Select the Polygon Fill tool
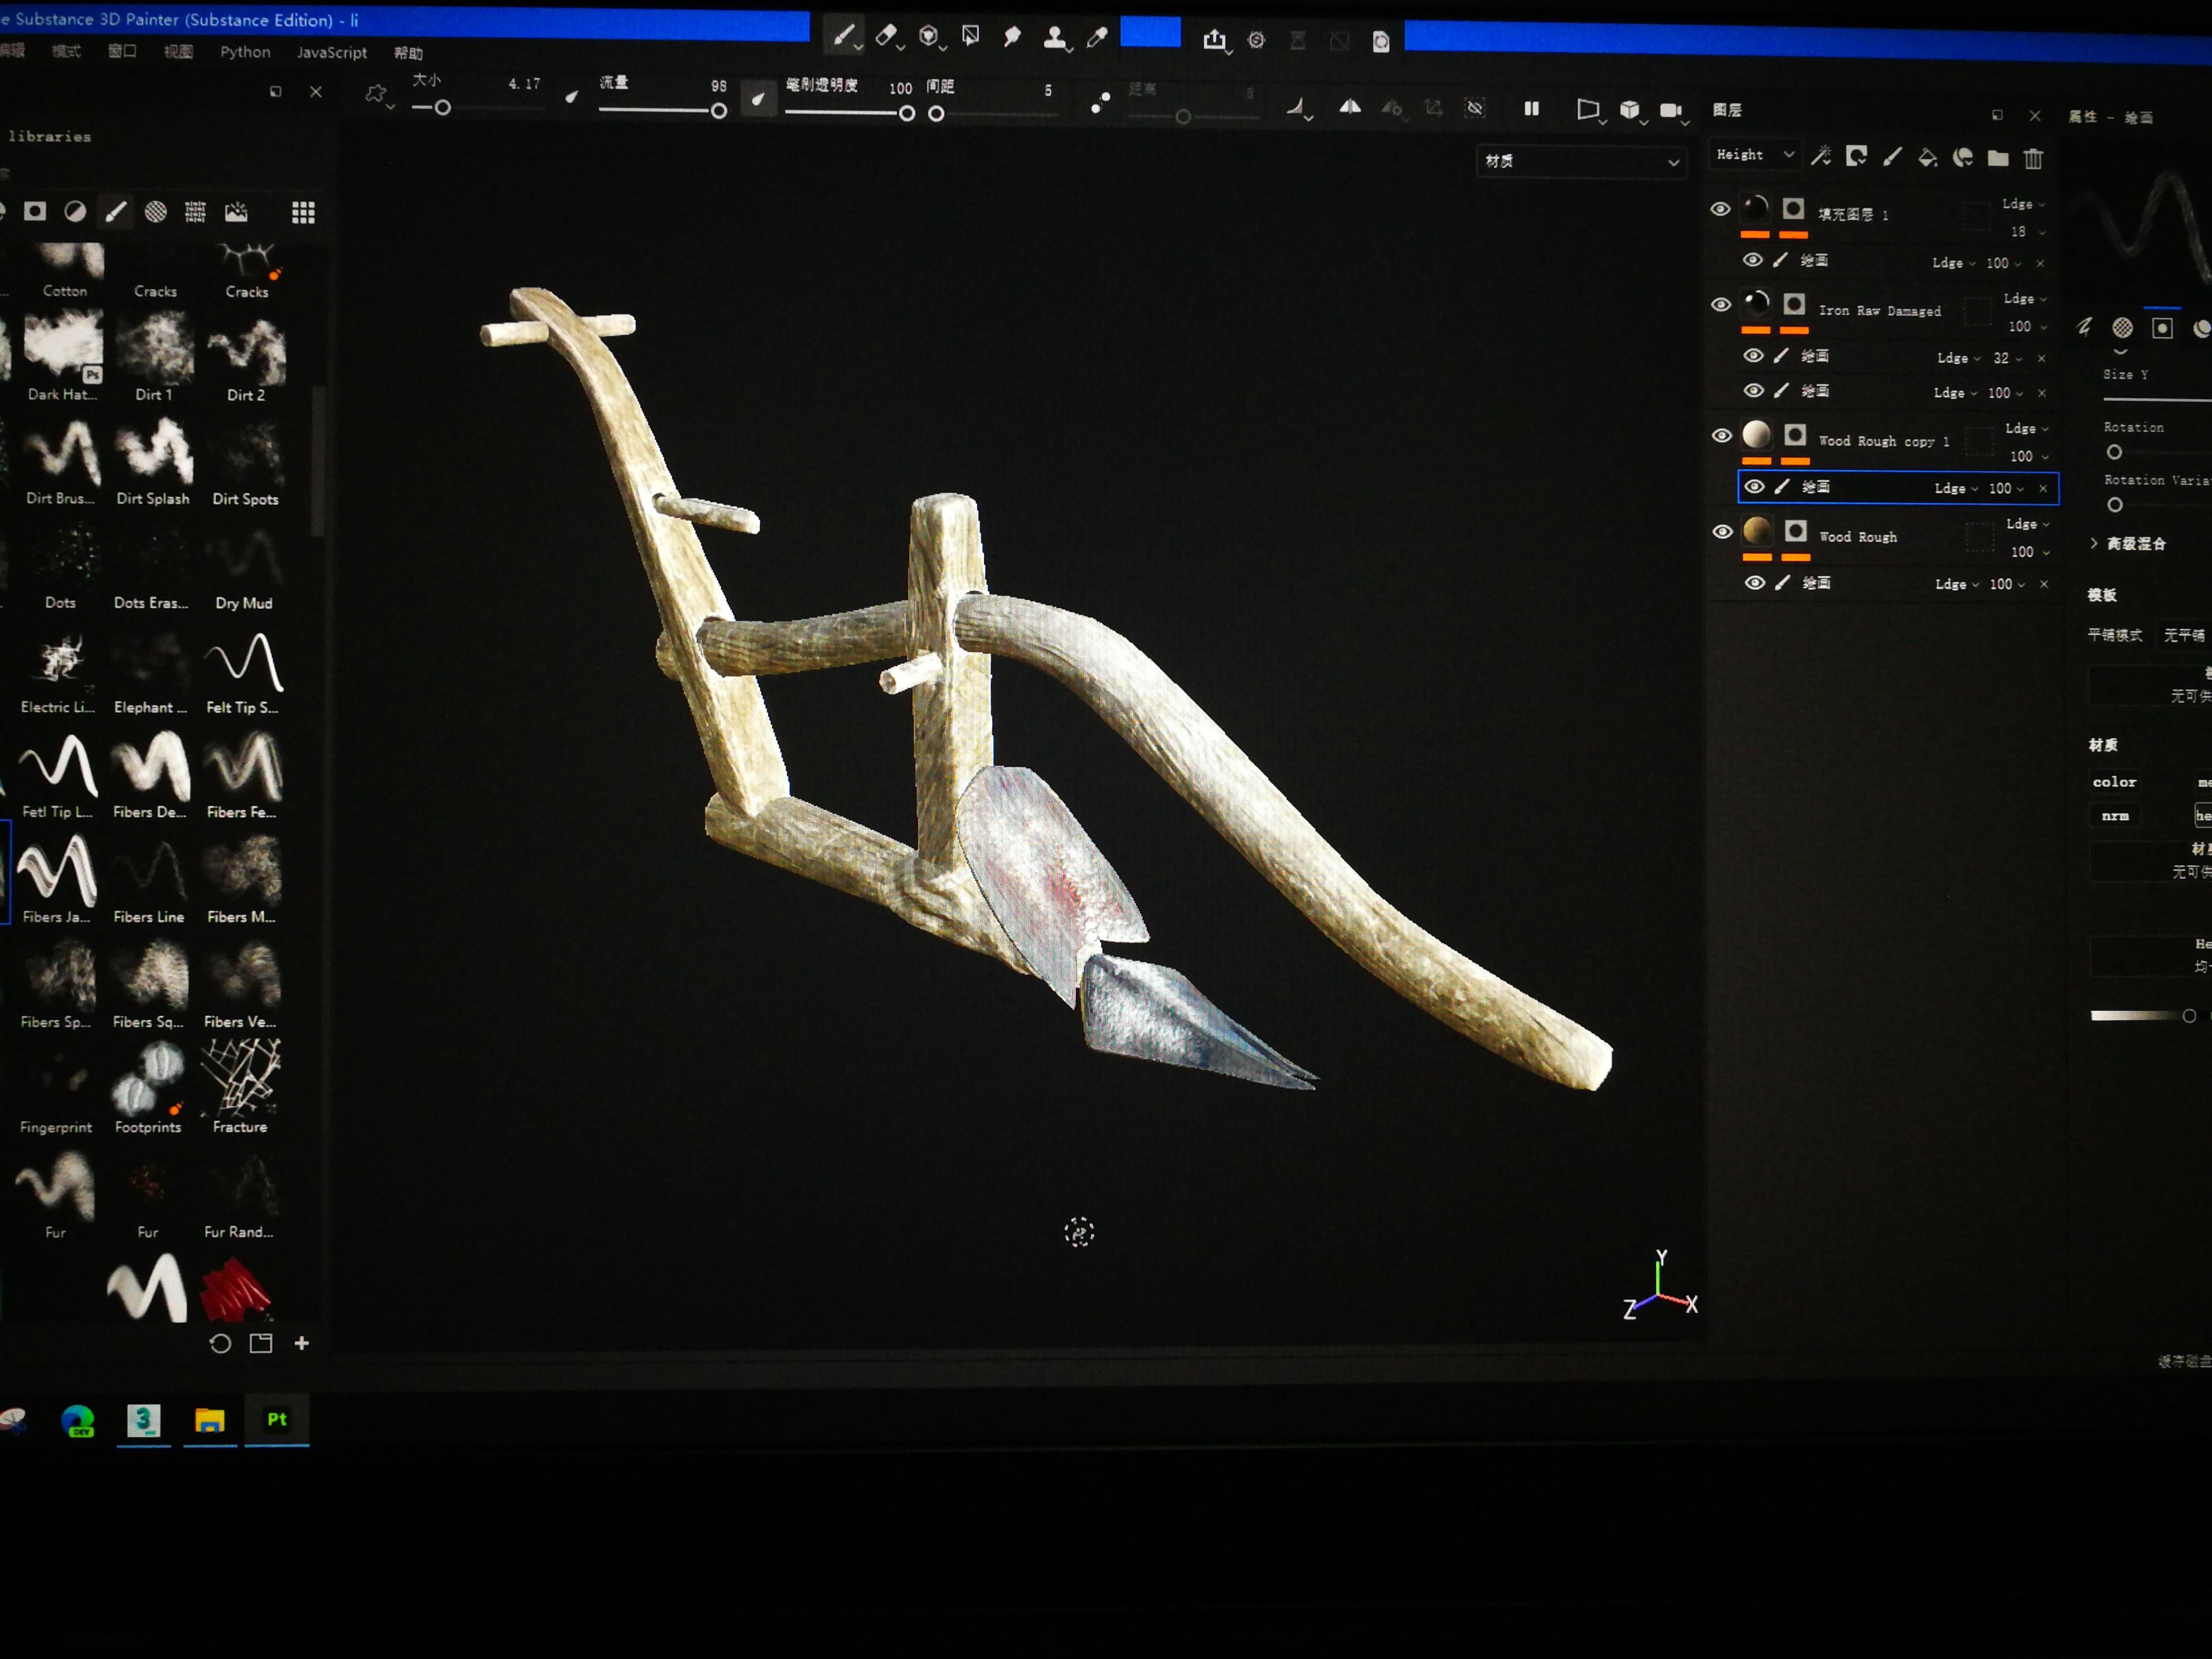The width and height of the screenshot is (2212, 1659). pyautogui.click(x=970, y=37)
